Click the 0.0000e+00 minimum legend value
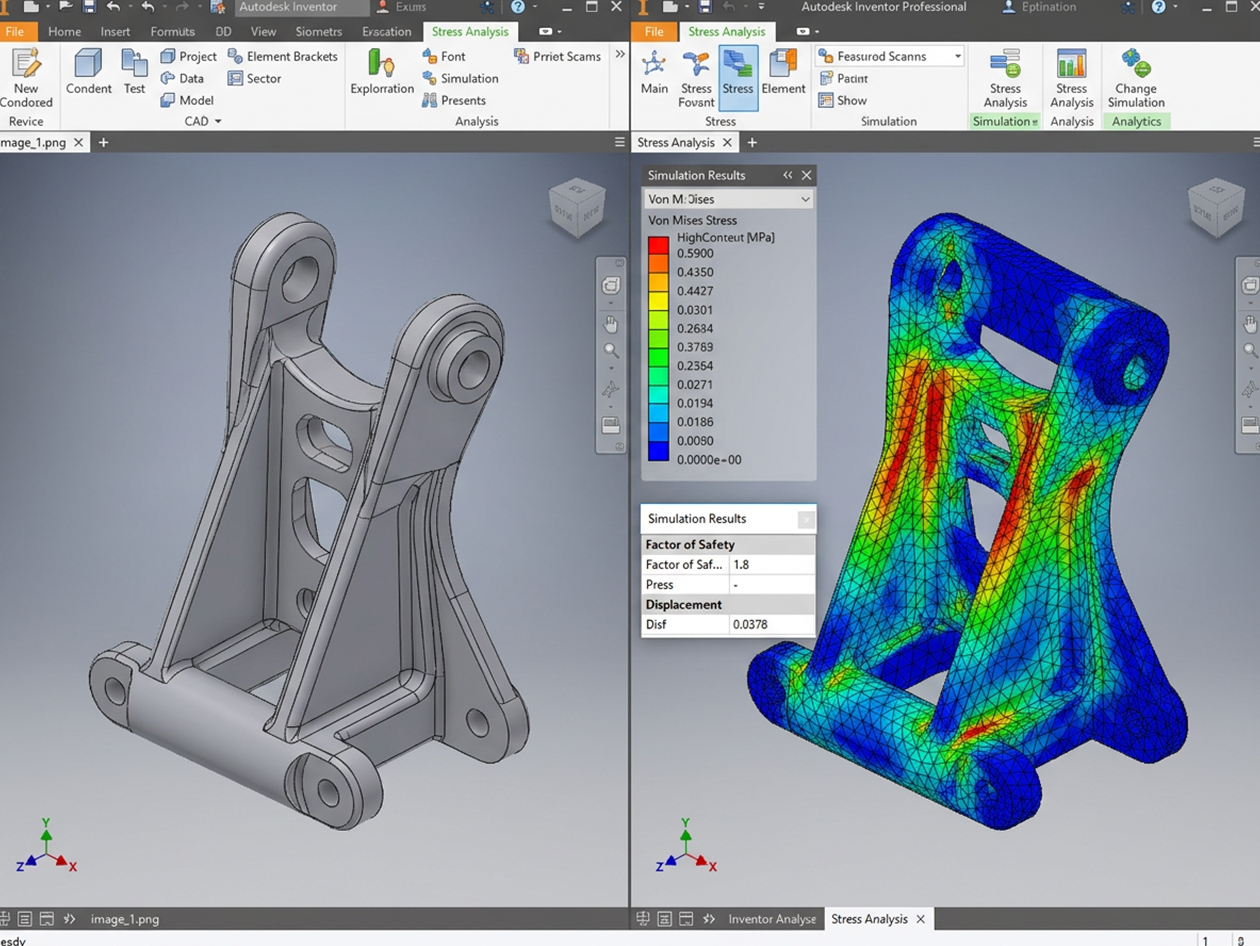1260x946 pixels. coord(709,460)
